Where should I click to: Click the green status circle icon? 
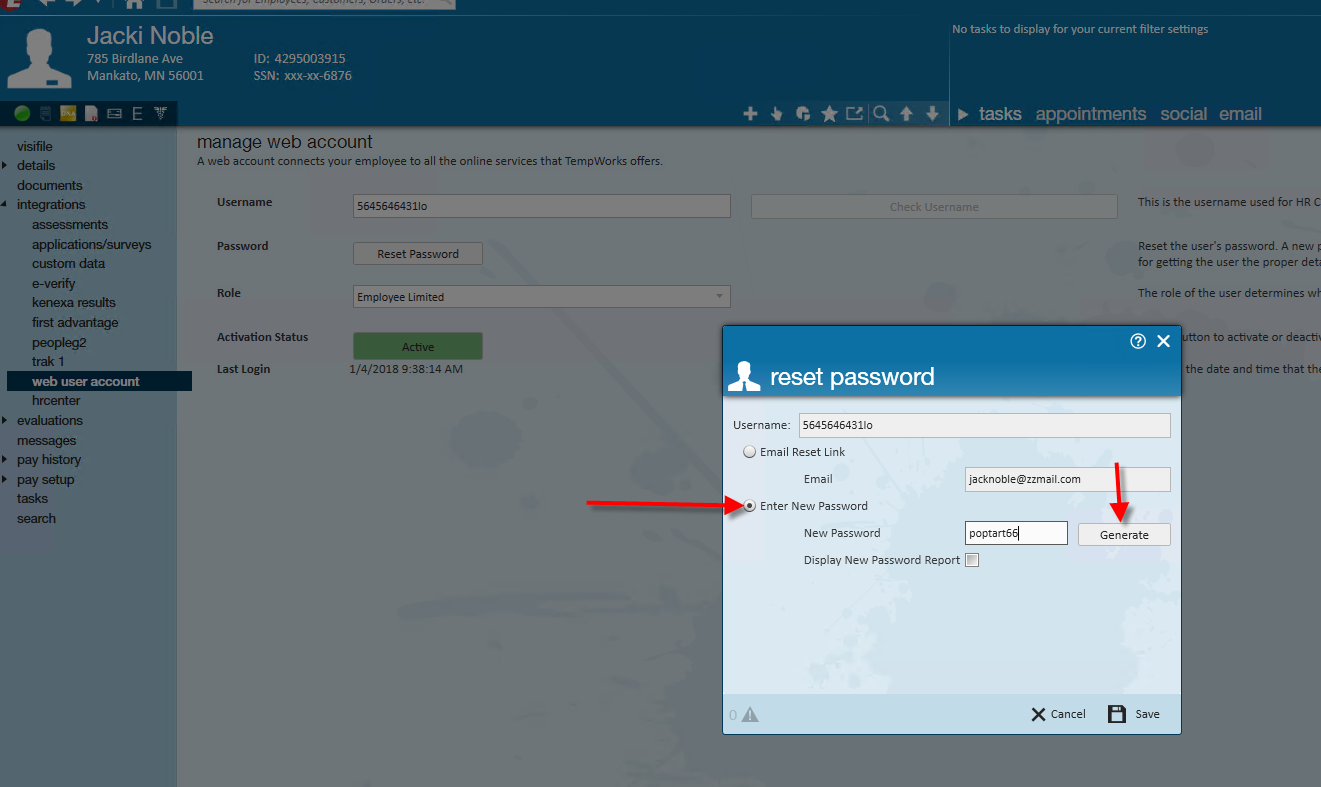tap(22, 114)
